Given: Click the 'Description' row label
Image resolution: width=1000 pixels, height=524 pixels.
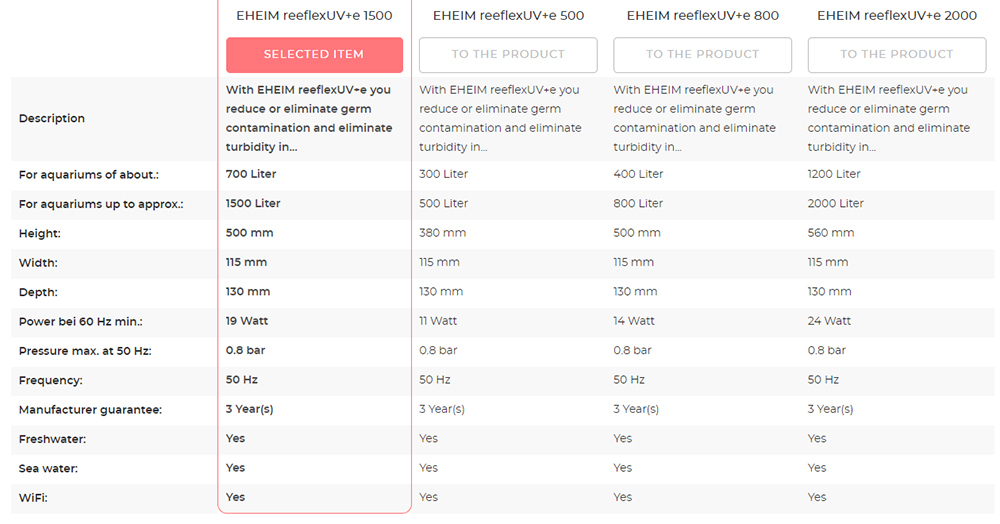Looking at the screenshot, I should coord(52,119).
